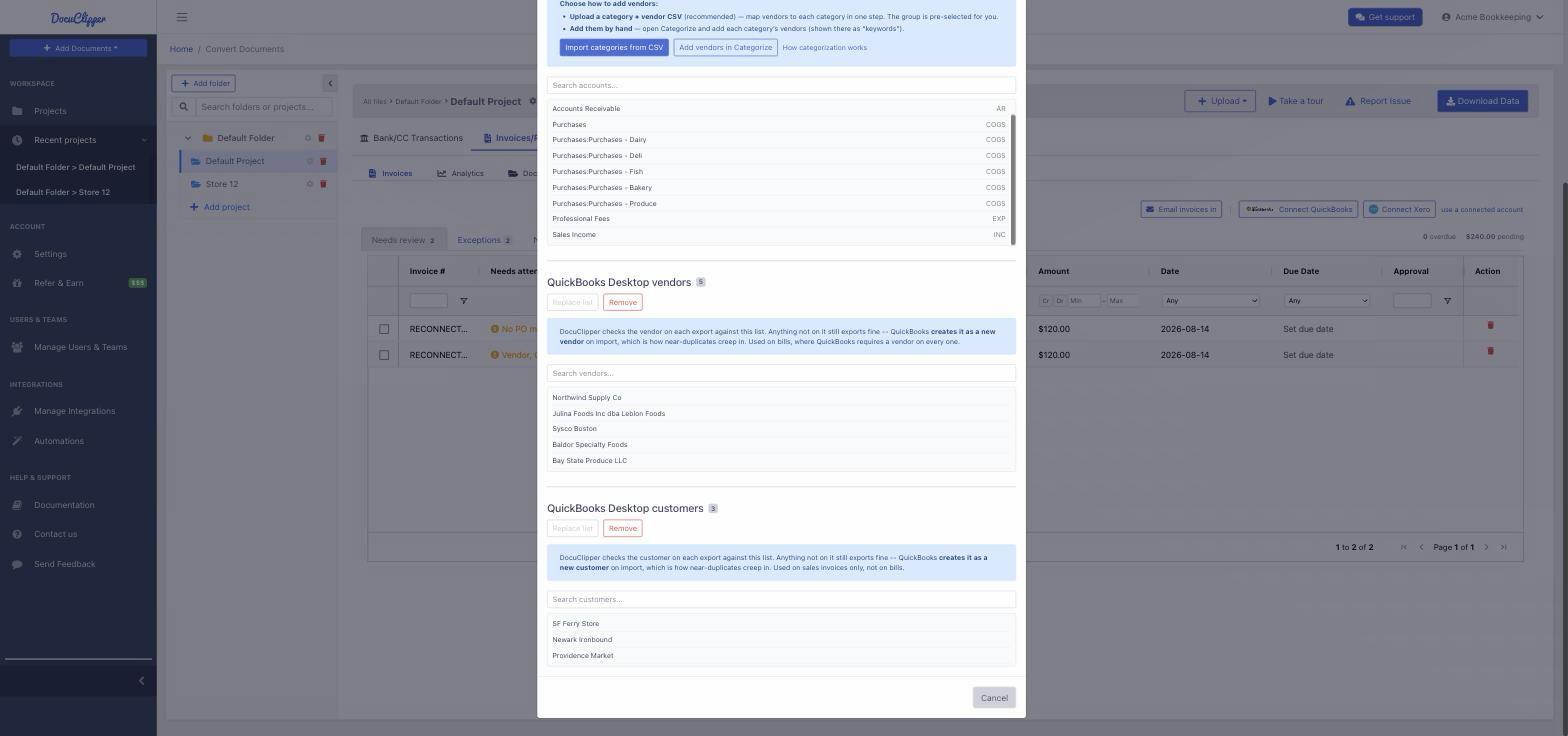This screenshot has width=1568, height=736.
Task: Select the Analytics sub-tab
Action: coord(460,174)
